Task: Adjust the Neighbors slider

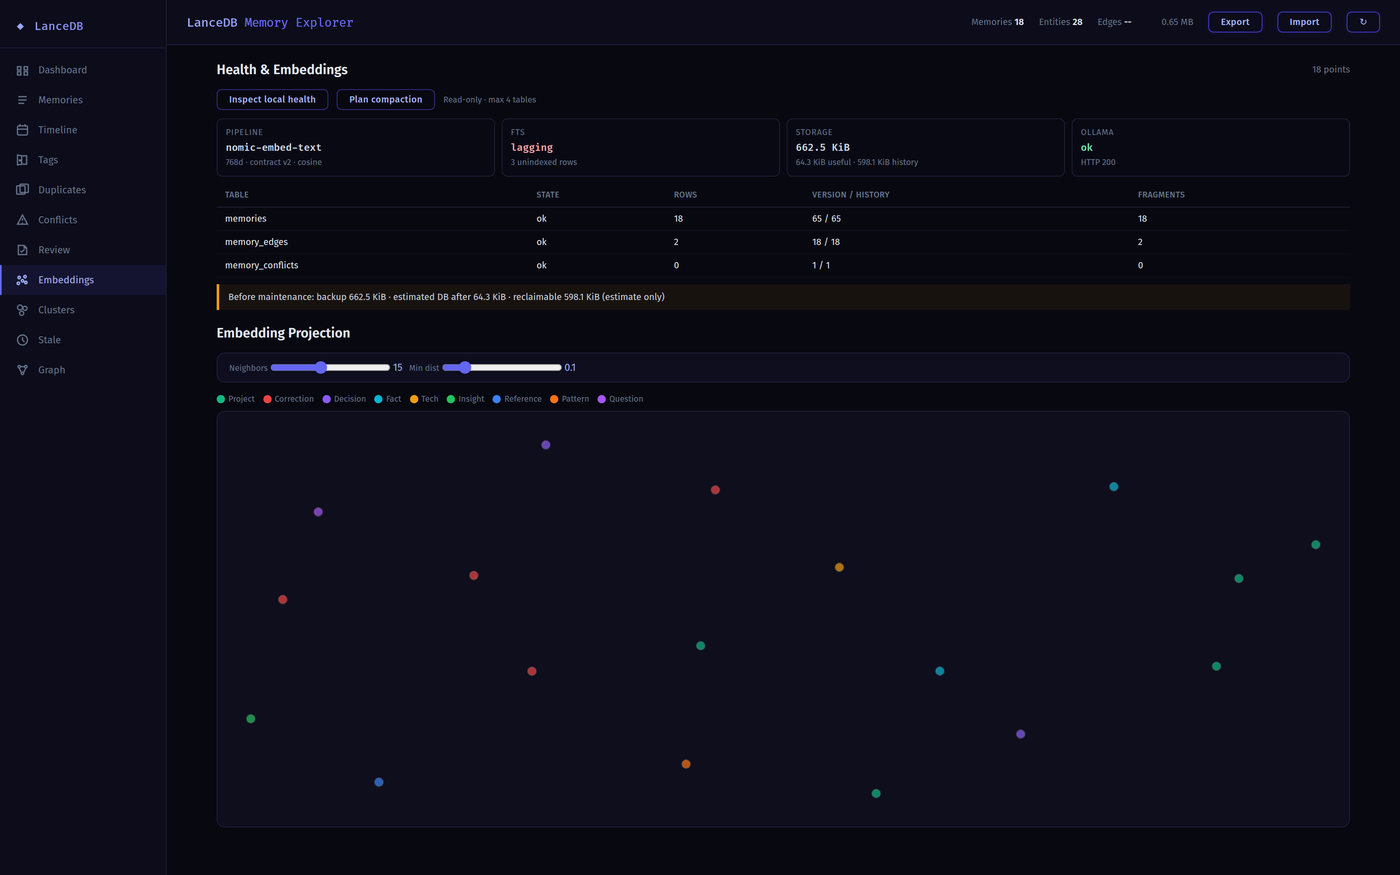Action: point(330,368)
